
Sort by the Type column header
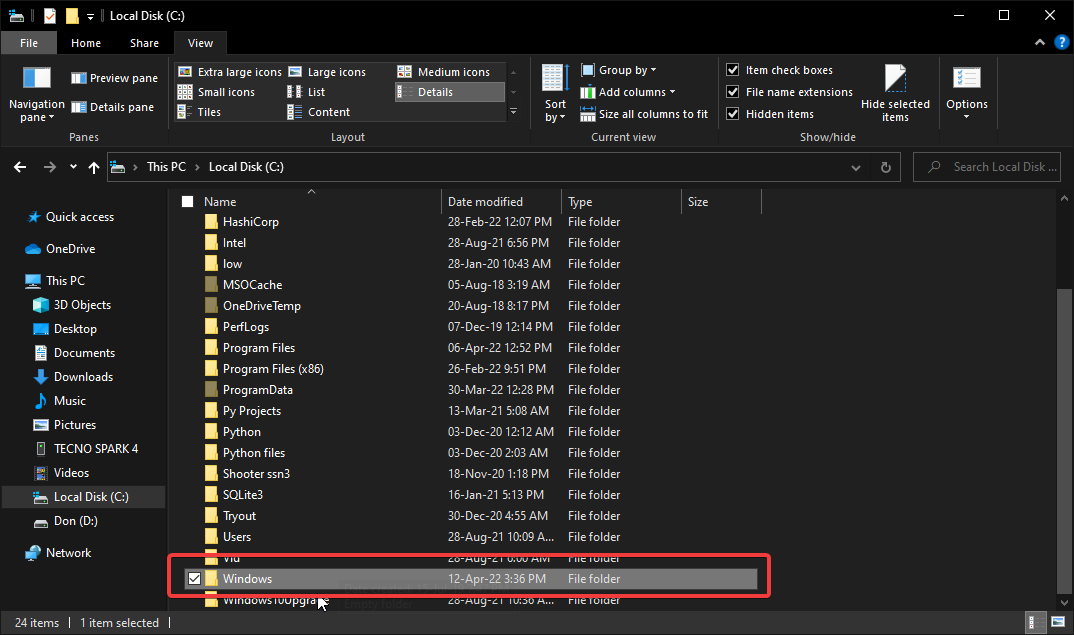pos(622,201)
